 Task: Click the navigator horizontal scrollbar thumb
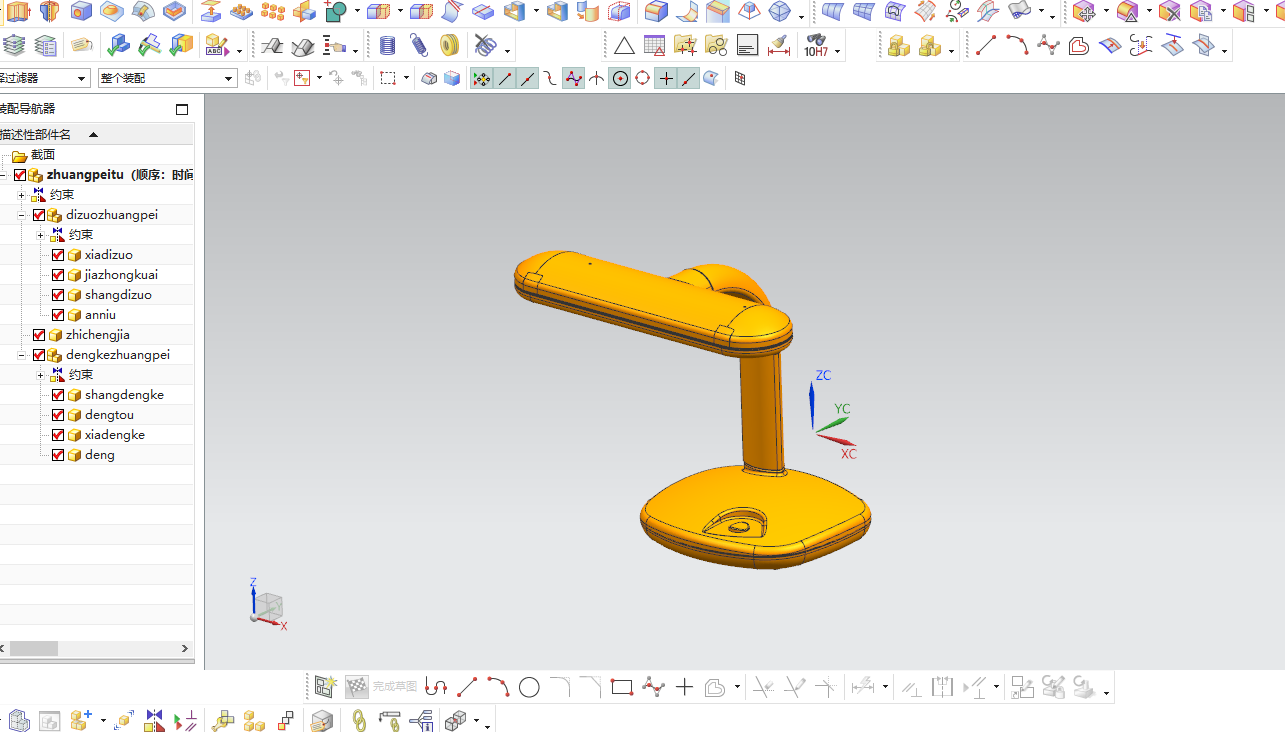pyautogui.click(x=34, y=648)
